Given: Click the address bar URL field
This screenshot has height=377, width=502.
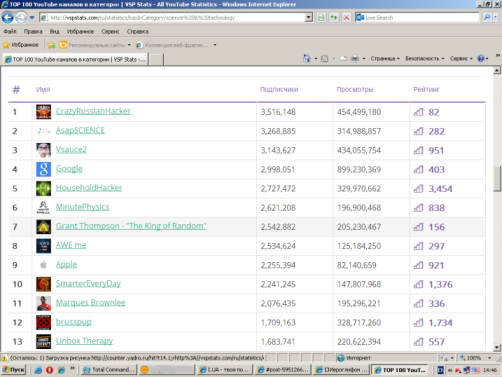Looking at the screenshot, I should pos(172,18).
